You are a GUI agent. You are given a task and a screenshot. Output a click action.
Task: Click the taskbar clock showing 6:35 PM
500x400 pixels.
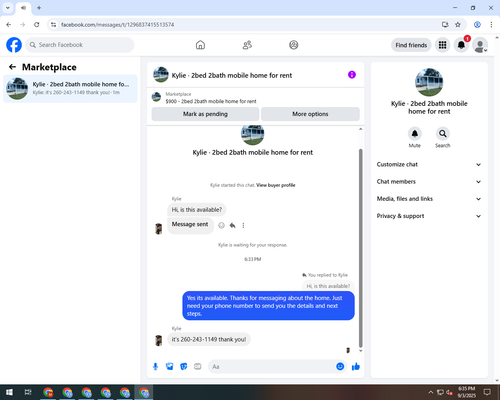point(466,392)
